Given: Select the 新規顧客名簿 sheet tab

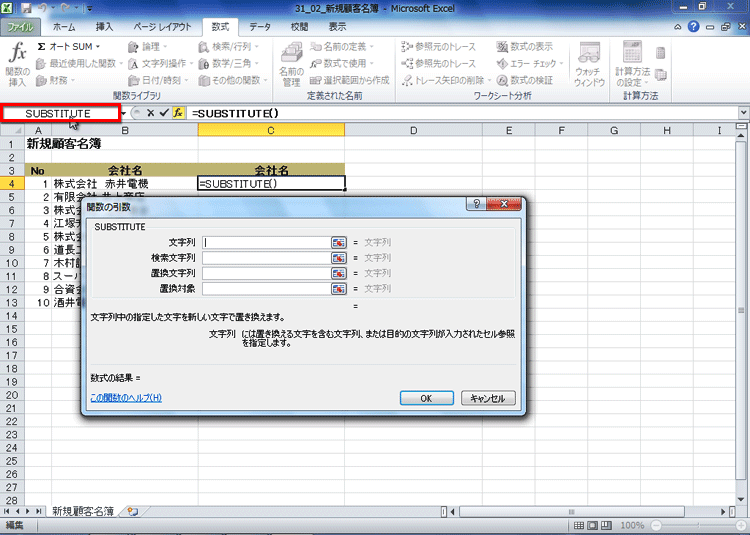Looking at the screenshot, I should click(x=83, y=511).
